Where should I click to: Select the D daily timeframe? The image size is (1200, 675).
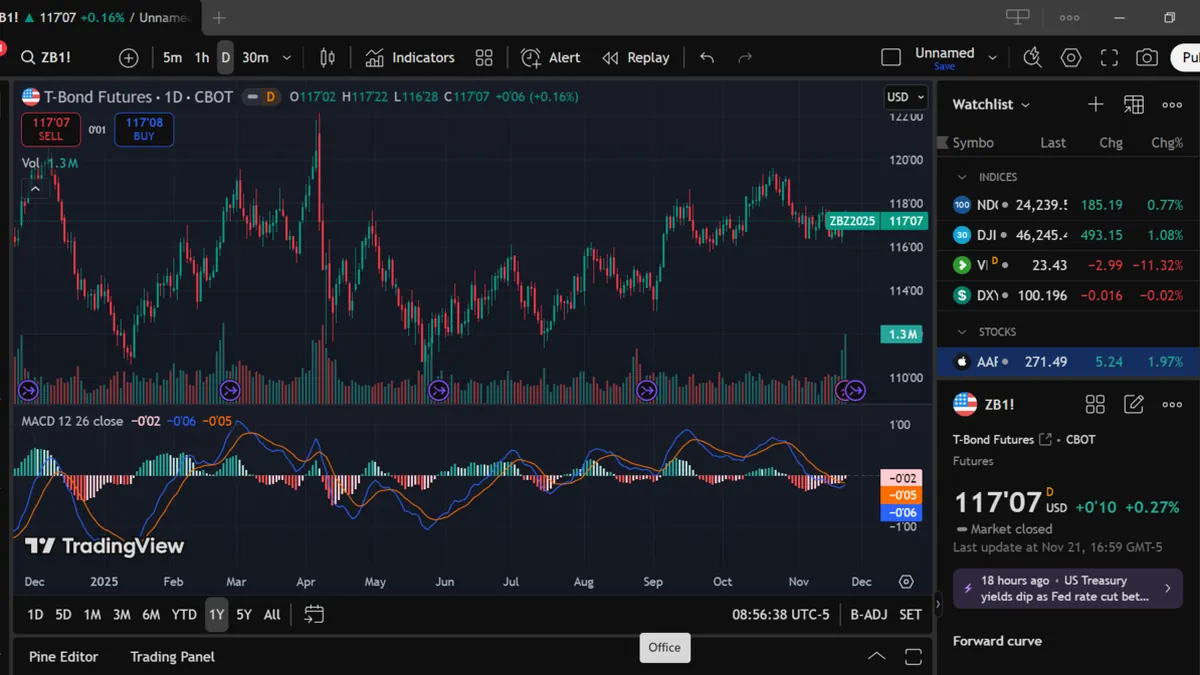pyautogui.click(x=226, y=58)
